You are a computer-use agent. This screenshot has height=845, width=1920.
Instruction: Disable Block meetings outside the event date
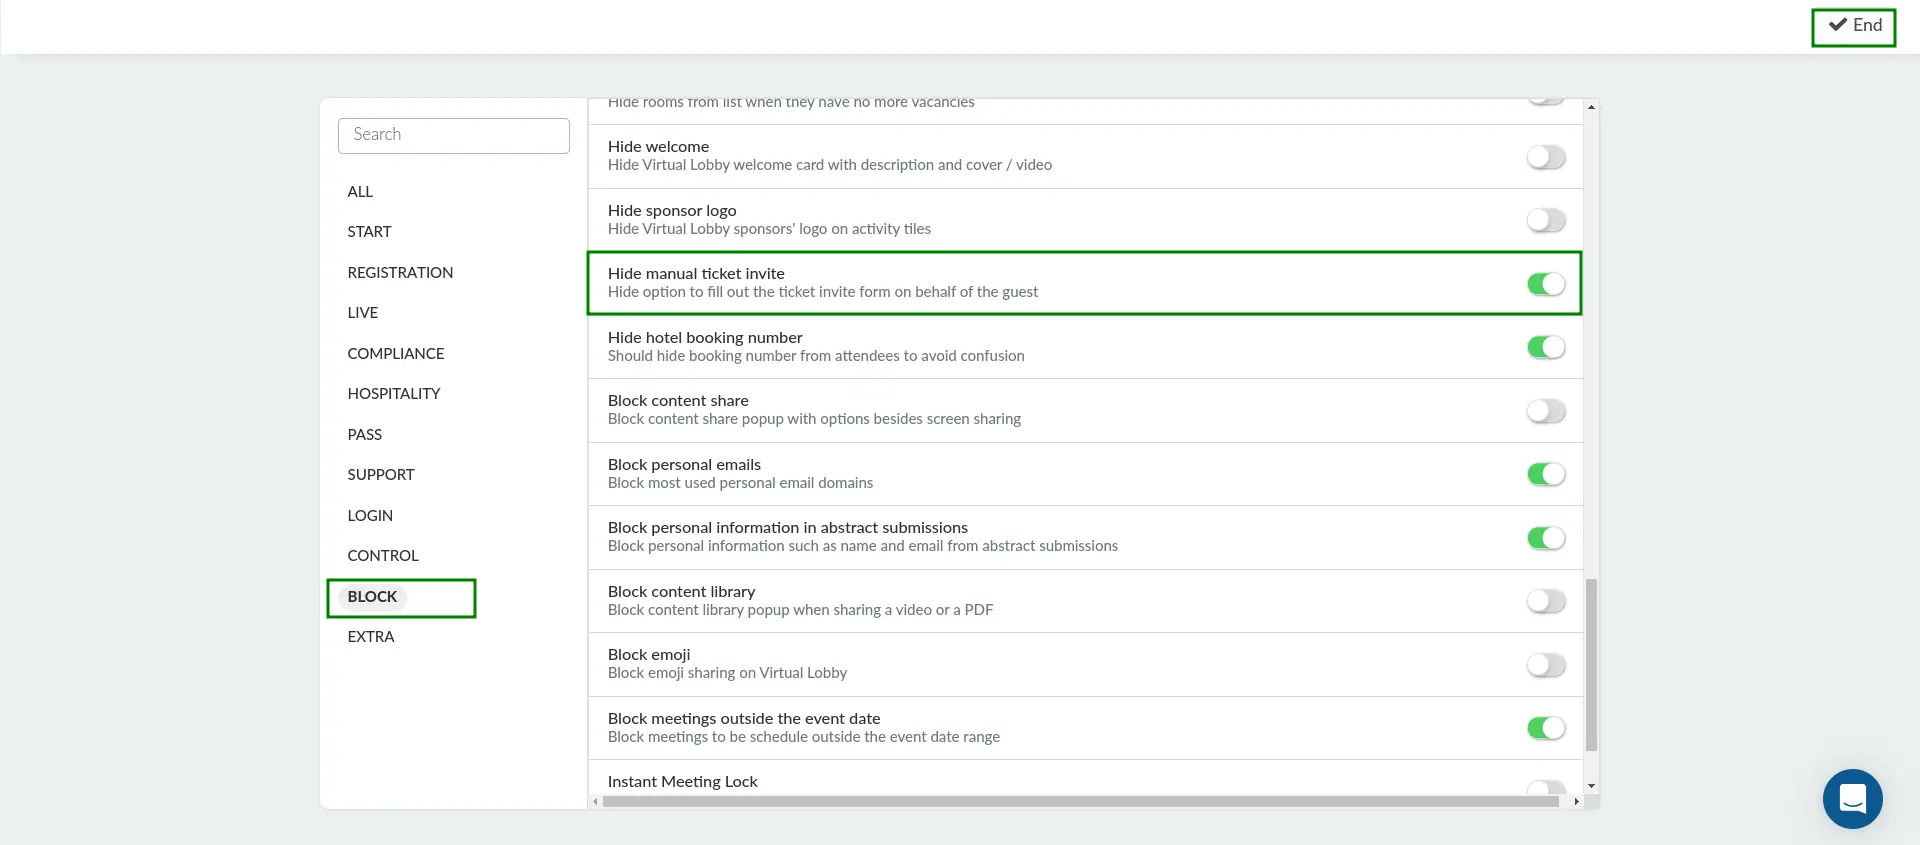pyautogui.click(x=1546, y=728)
